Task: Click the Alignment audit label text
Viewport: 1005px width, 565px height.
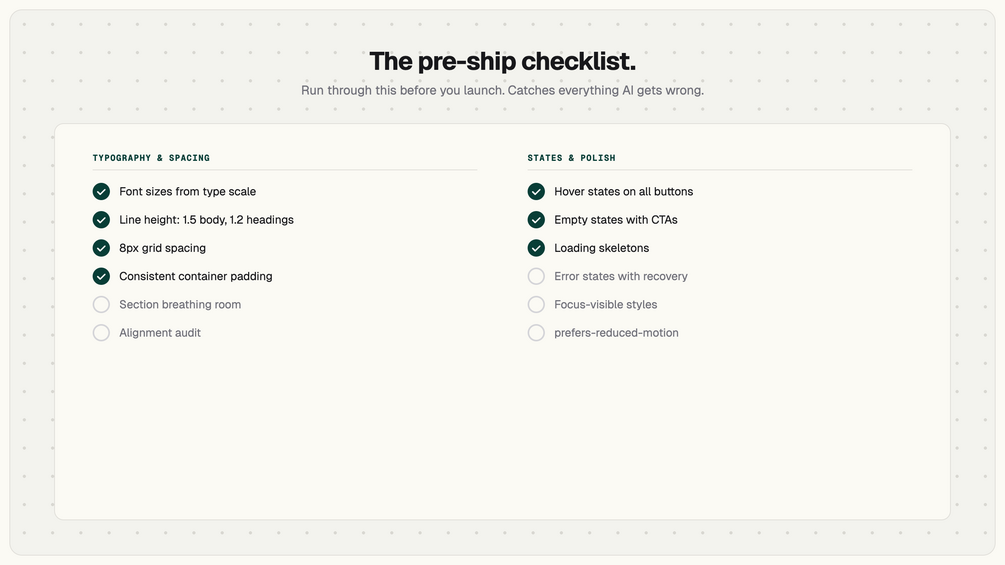Action: pyautogui.click(x=160, y=333)
